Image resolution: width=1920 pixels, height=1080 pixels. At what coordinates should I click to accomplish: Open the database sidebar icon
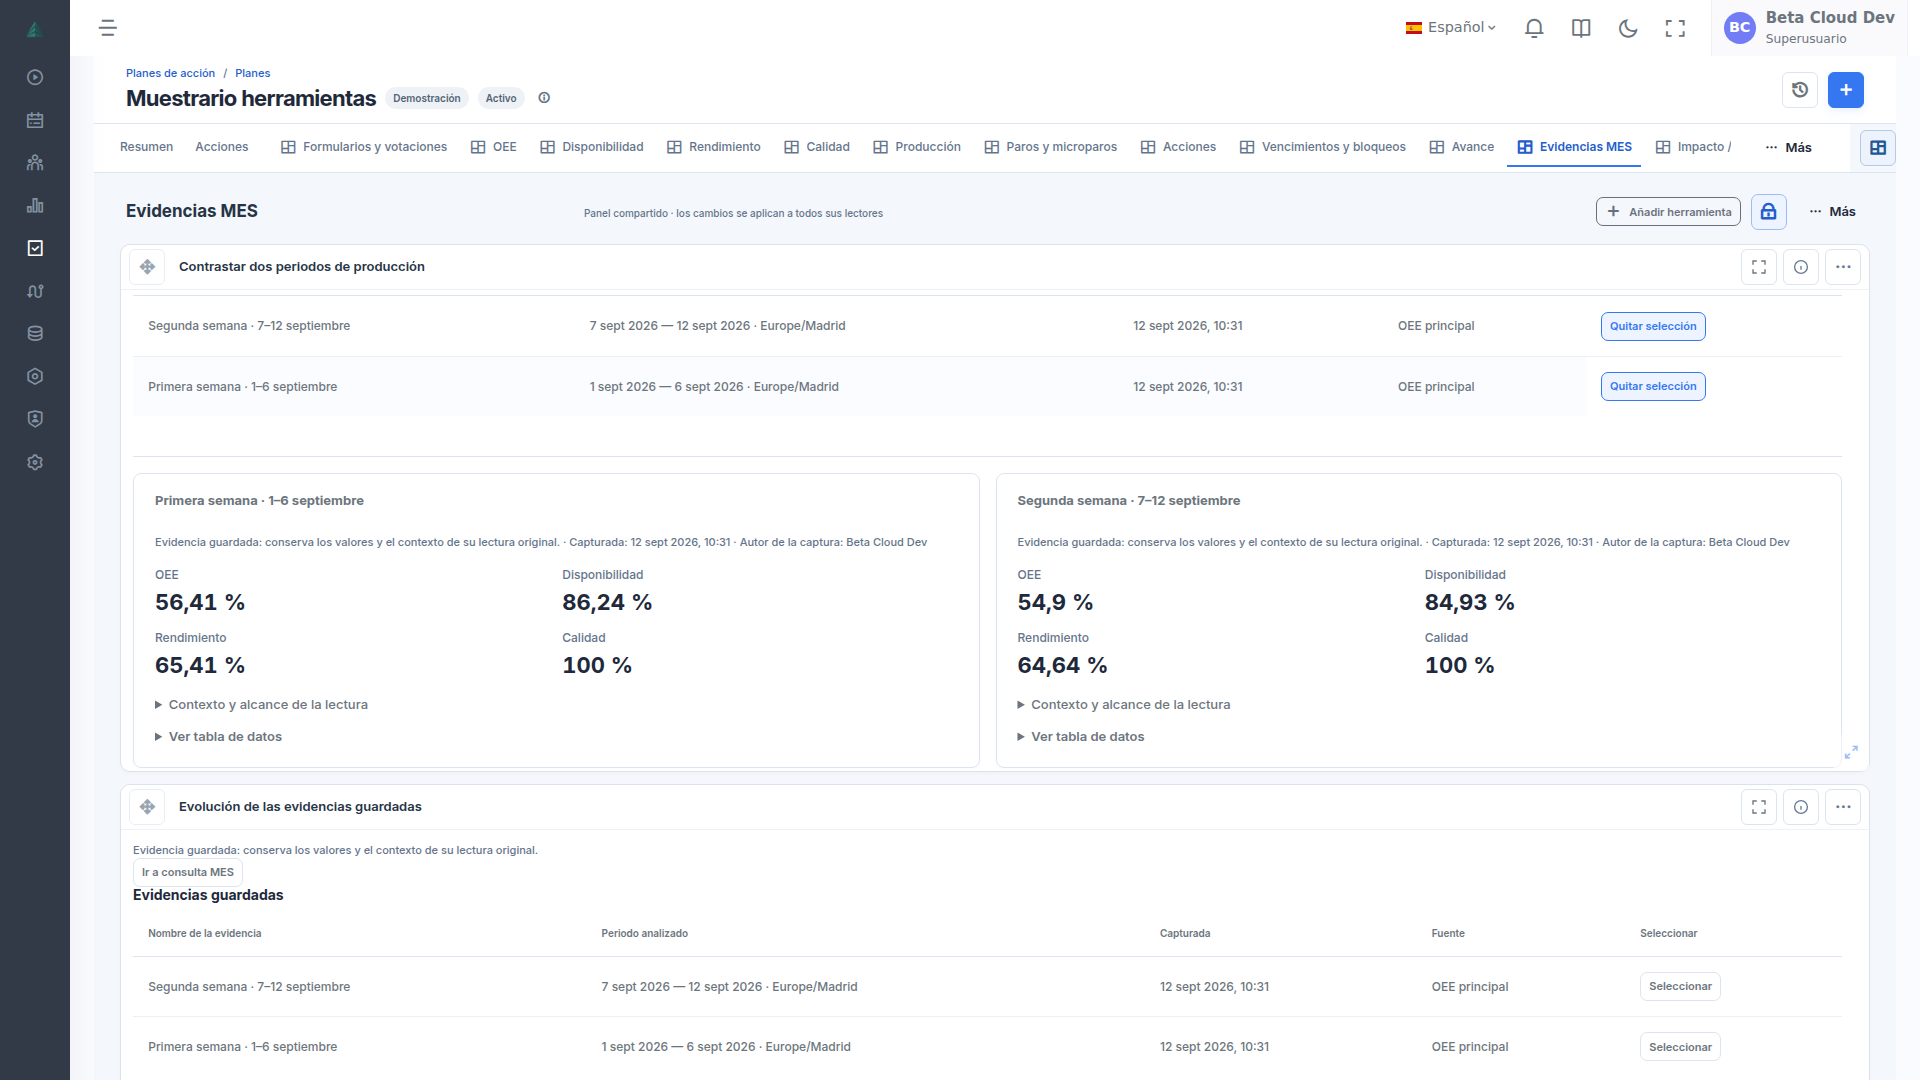35,333
